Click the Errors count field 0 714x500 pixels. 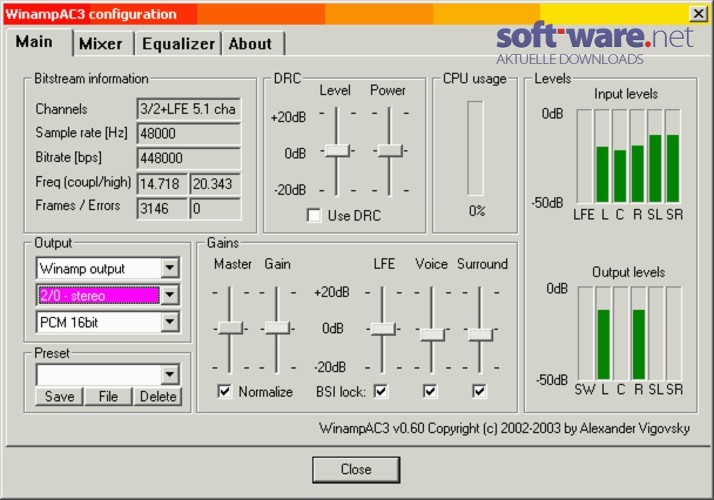215,209
